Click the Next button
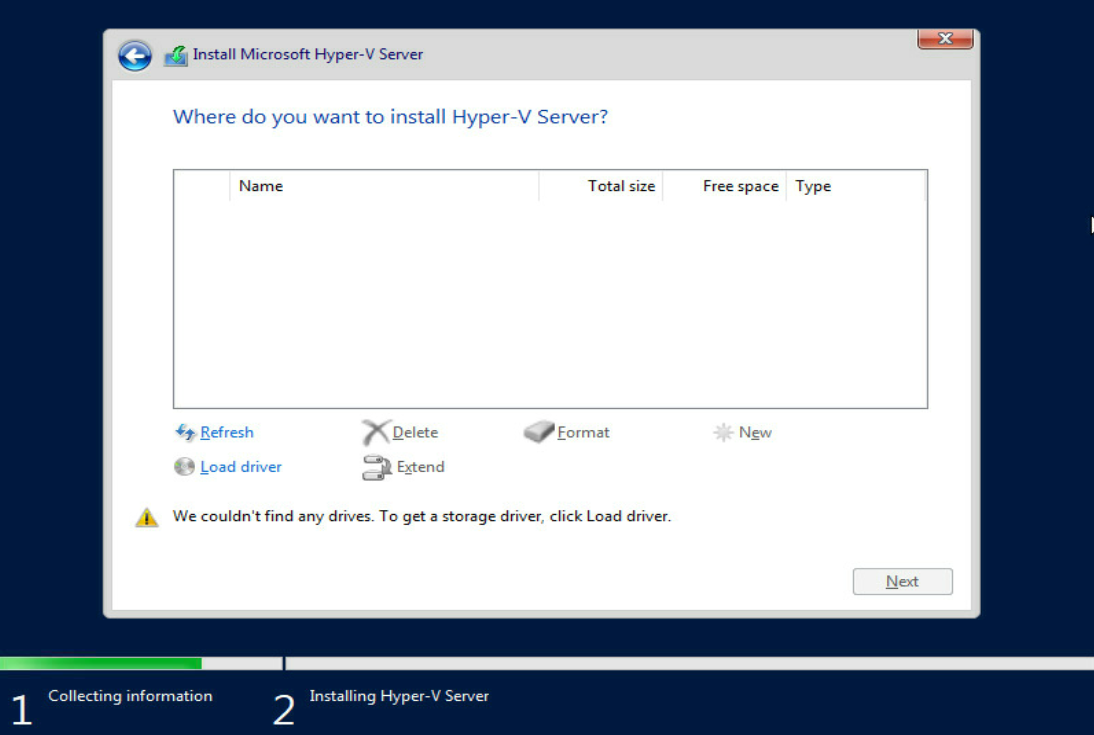 pos(902,581)
